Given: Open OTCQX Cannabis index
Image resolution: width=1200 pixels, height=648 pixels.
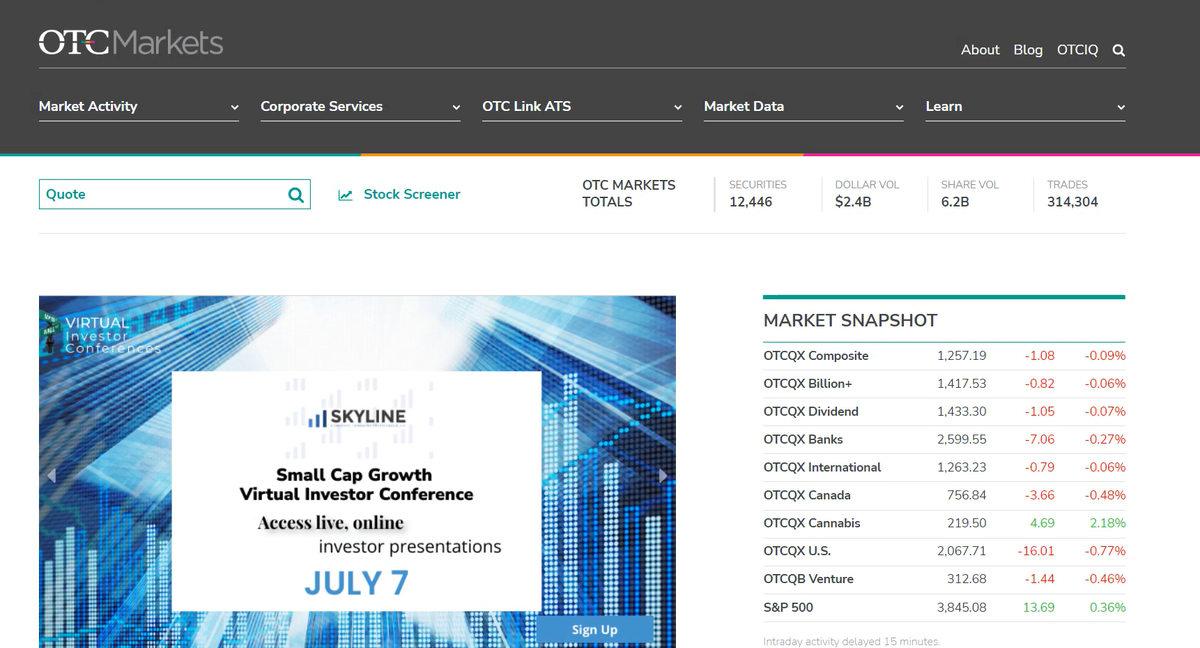Looking at the screenshot, I should pyautogui.click(x=812, y=524).
